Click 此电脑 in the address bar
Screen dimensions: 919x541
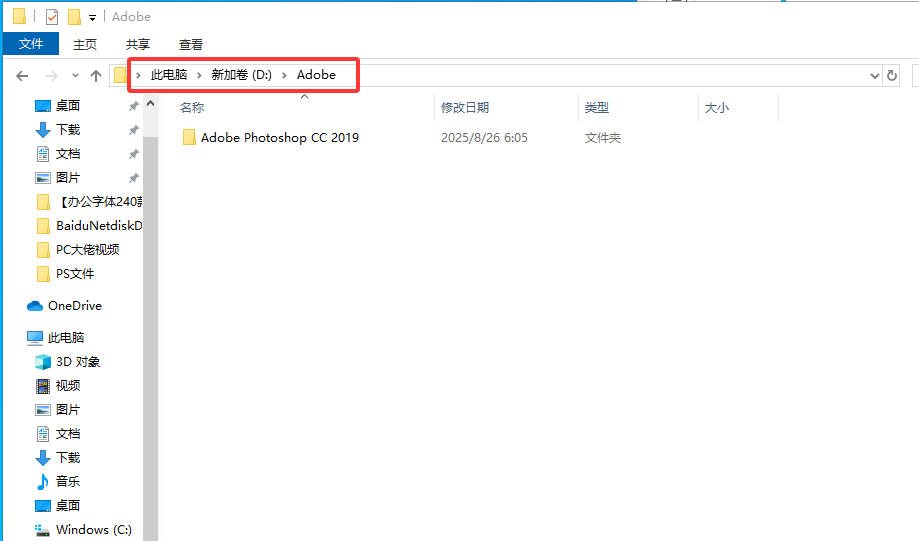169,75
